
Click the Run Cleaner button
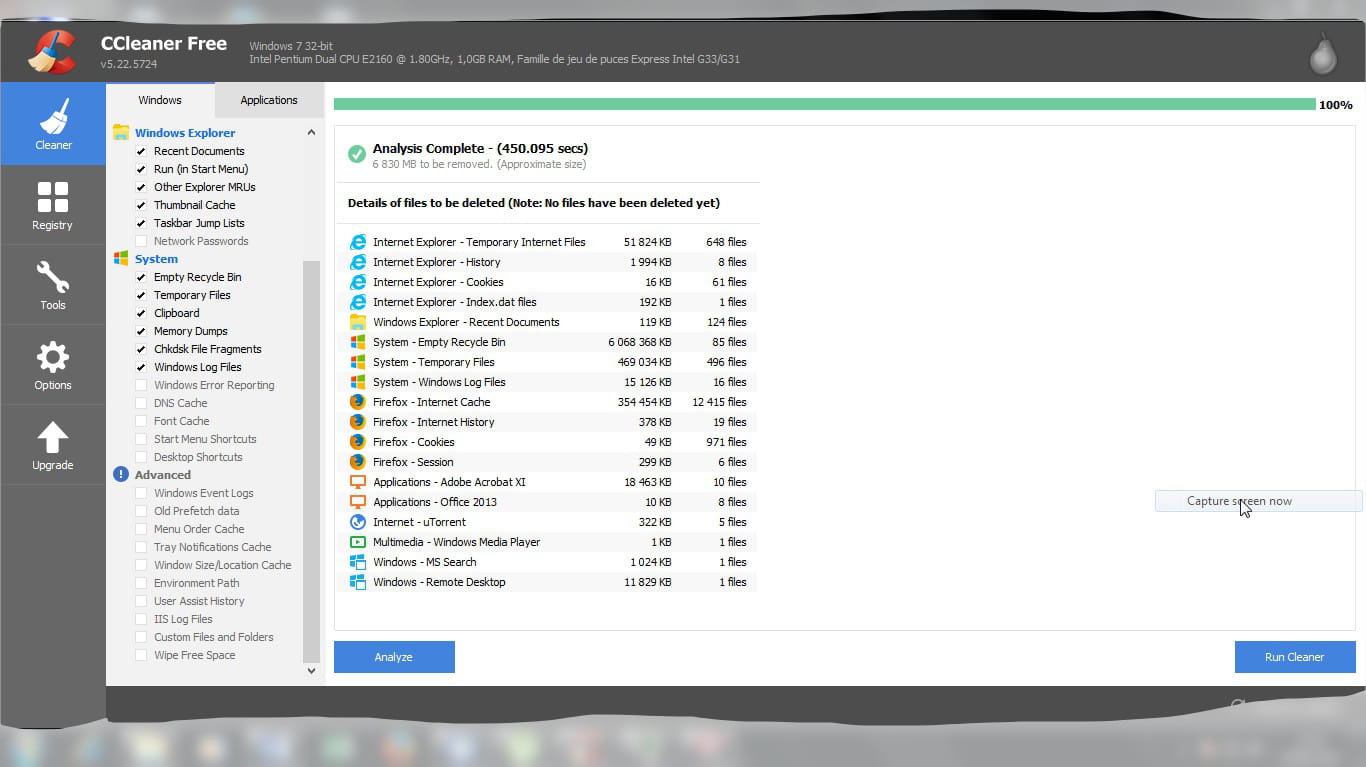[1294, 657]
